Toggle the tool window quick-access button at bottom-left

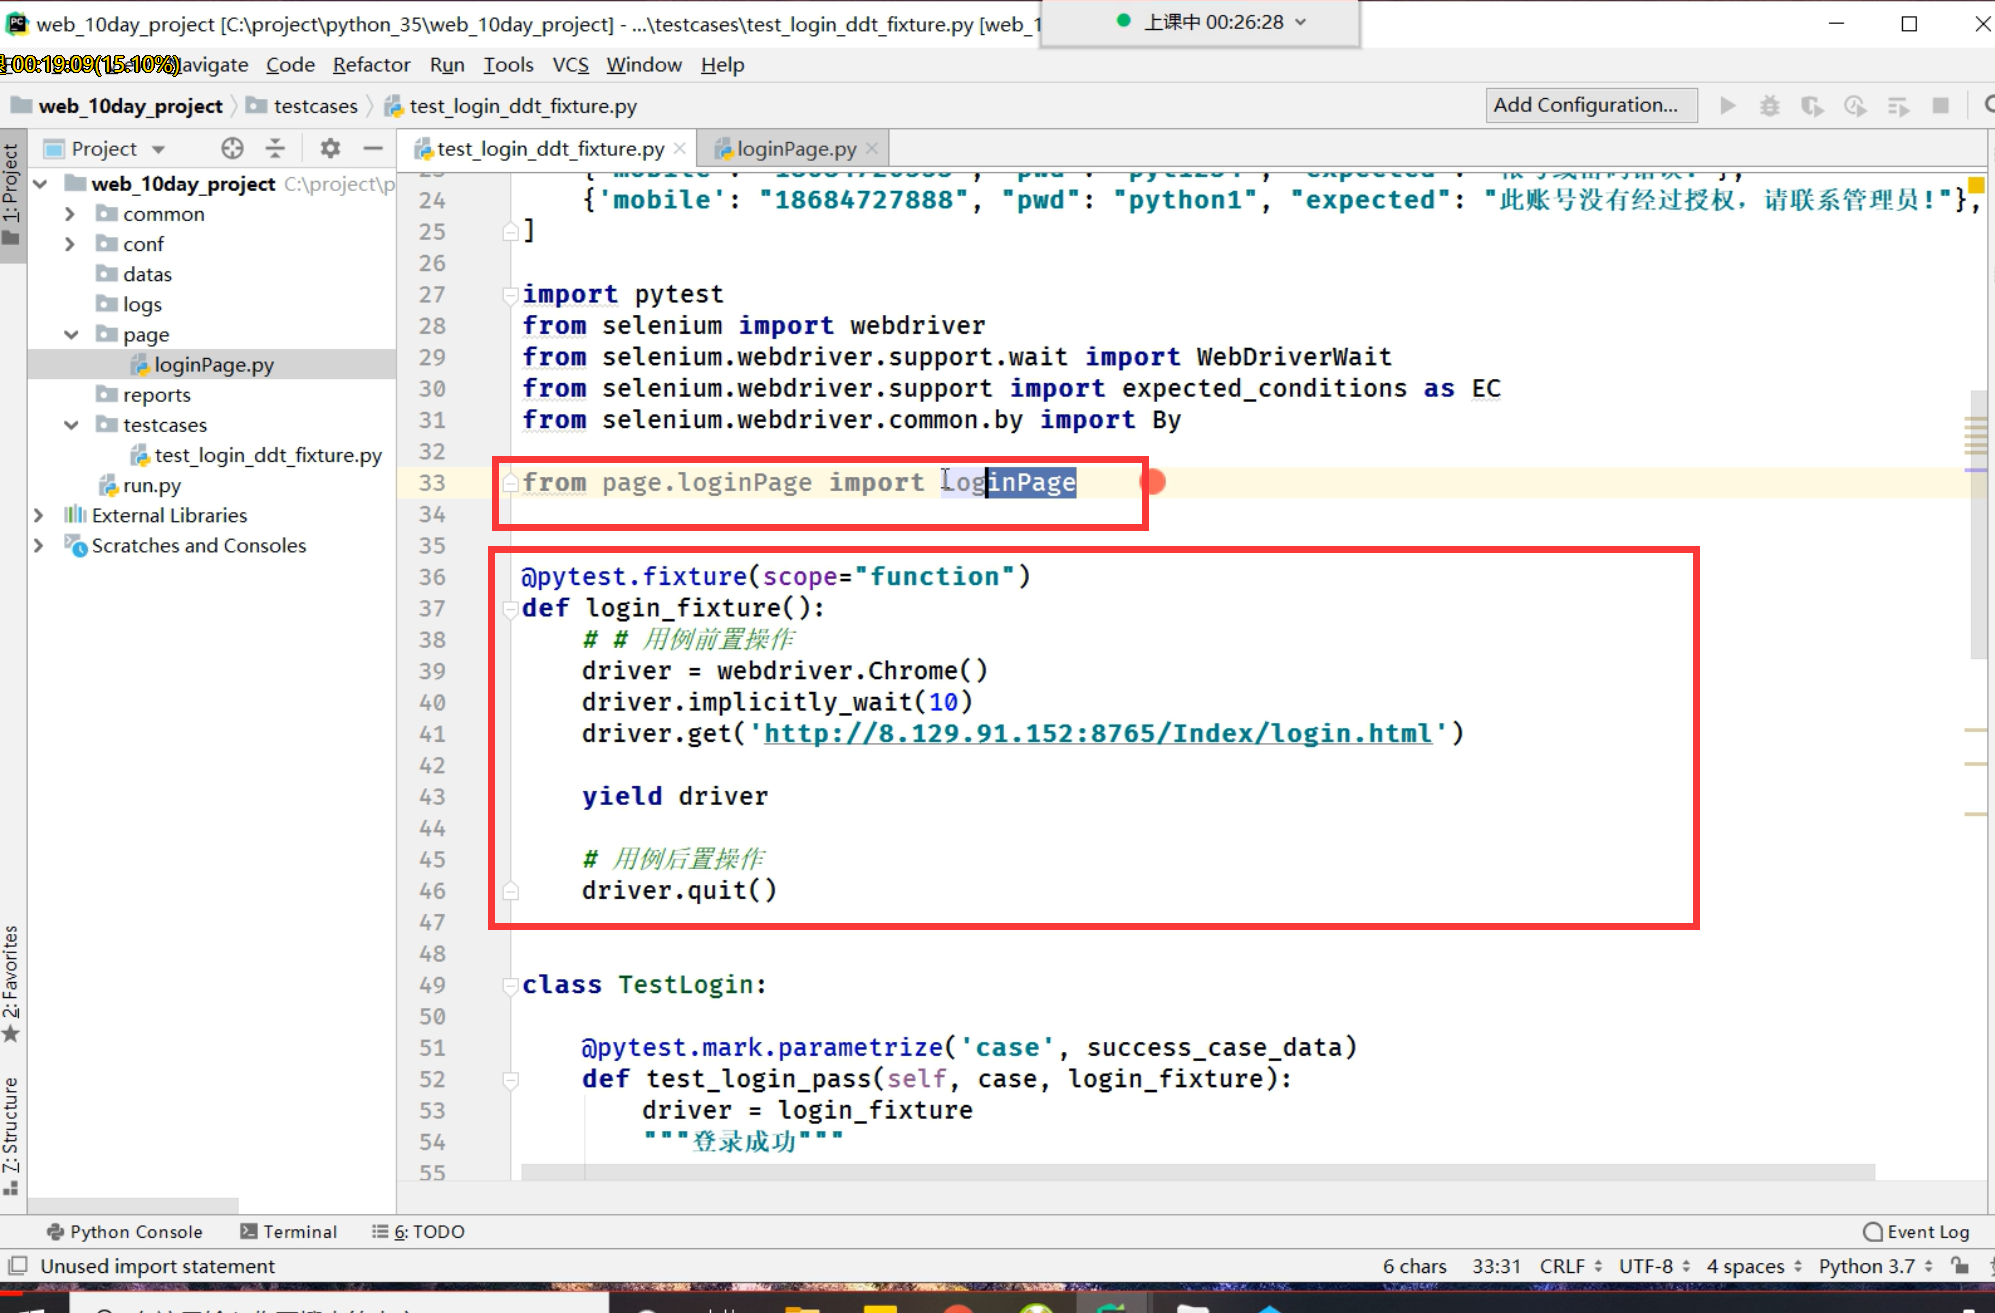coord(17,1266)
